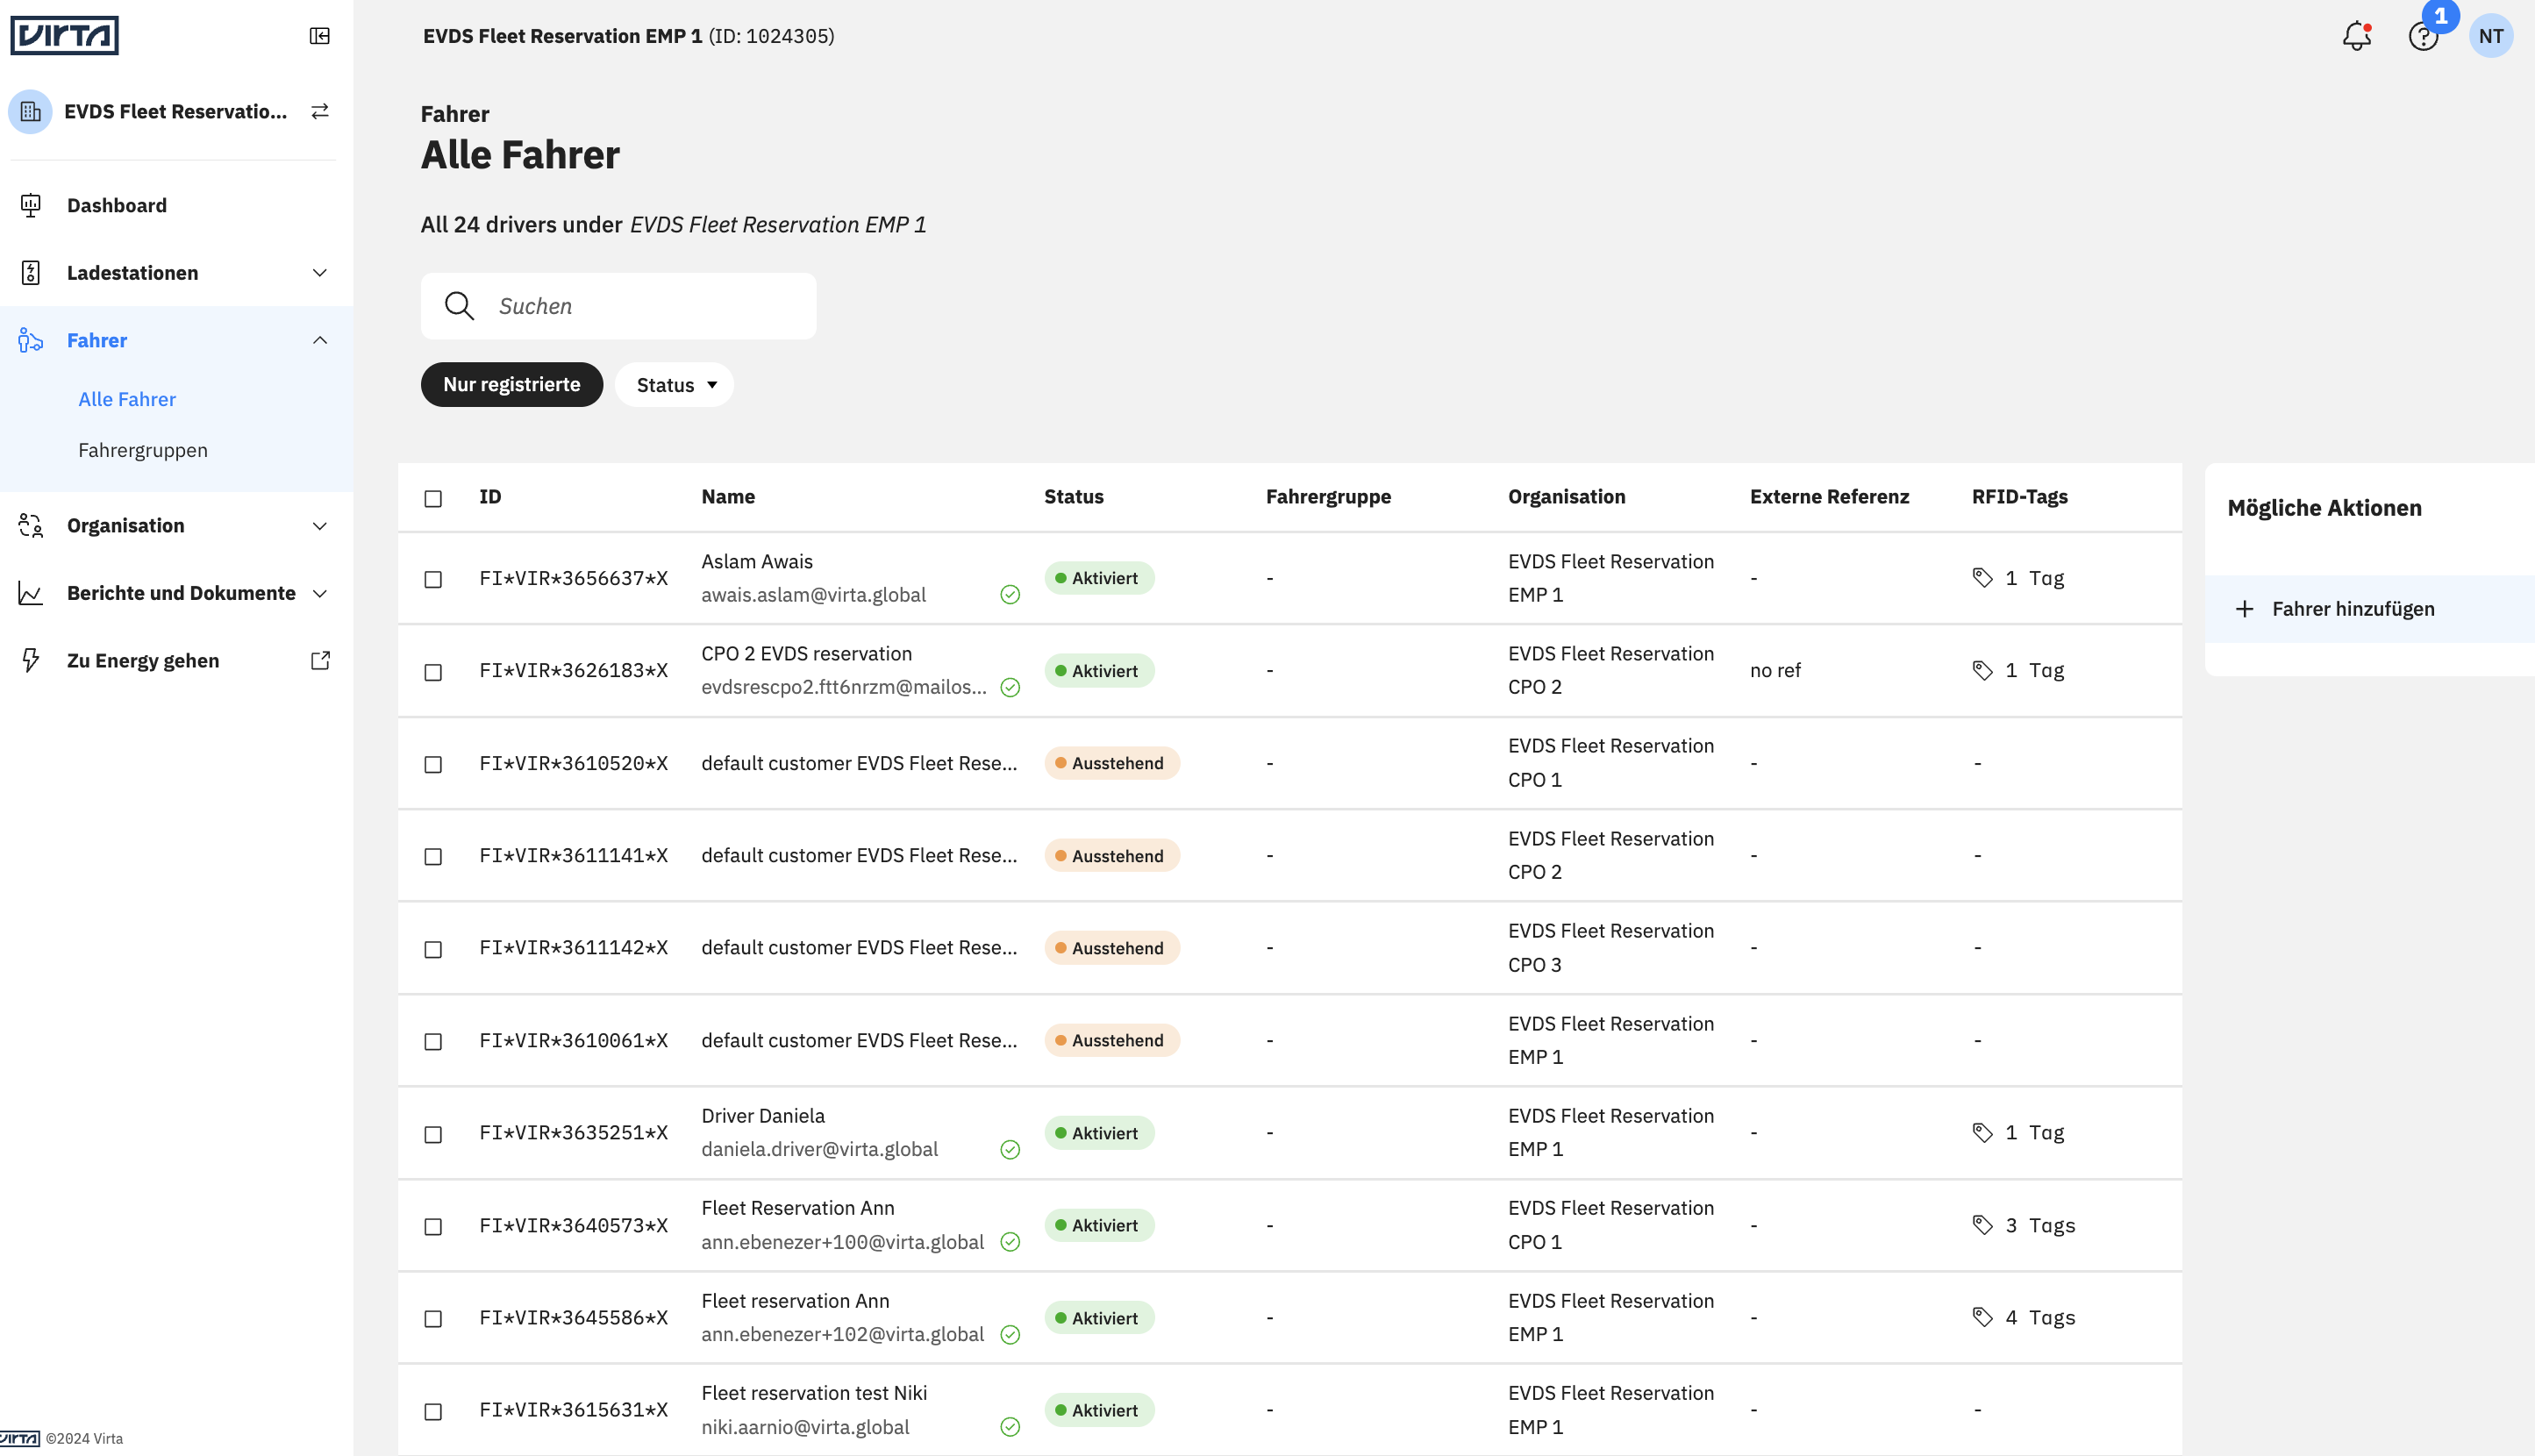Select the checkbox for FI*VIR*3610520*X
The image size is (2535, 1456).
click(x=433, y=764)
